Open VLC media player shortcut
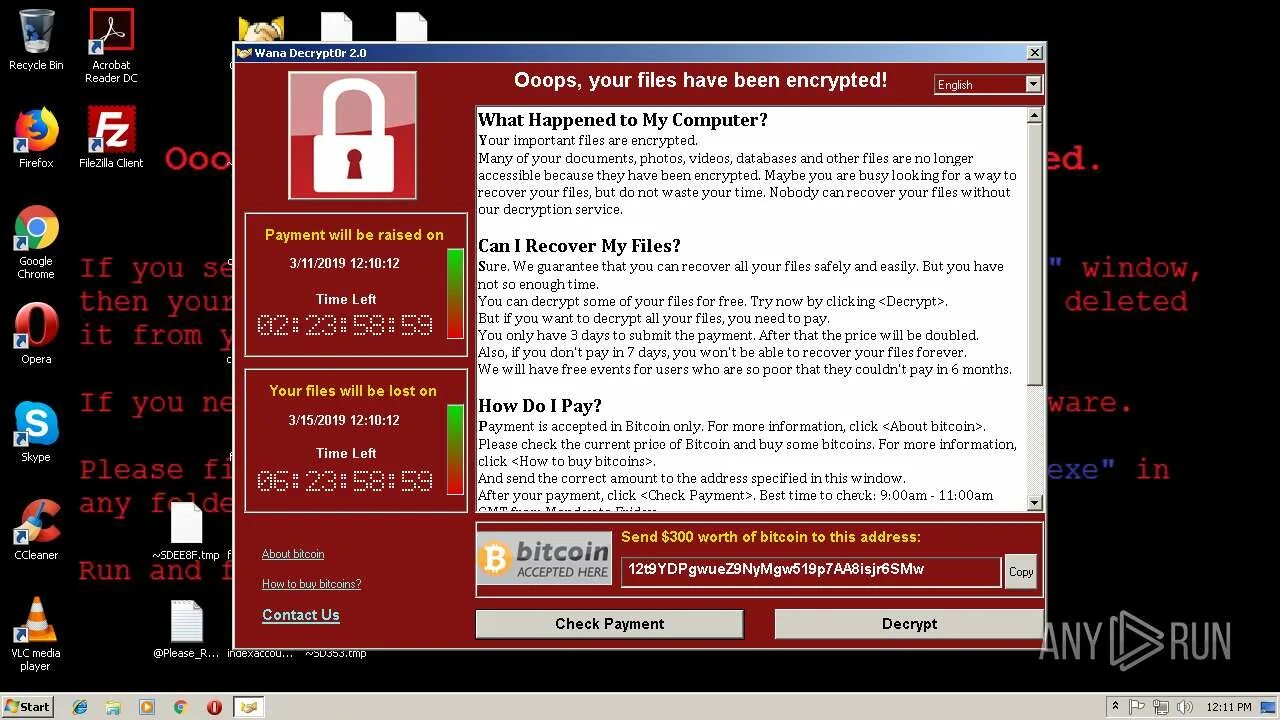1280x720 pixels. [36, 635]
